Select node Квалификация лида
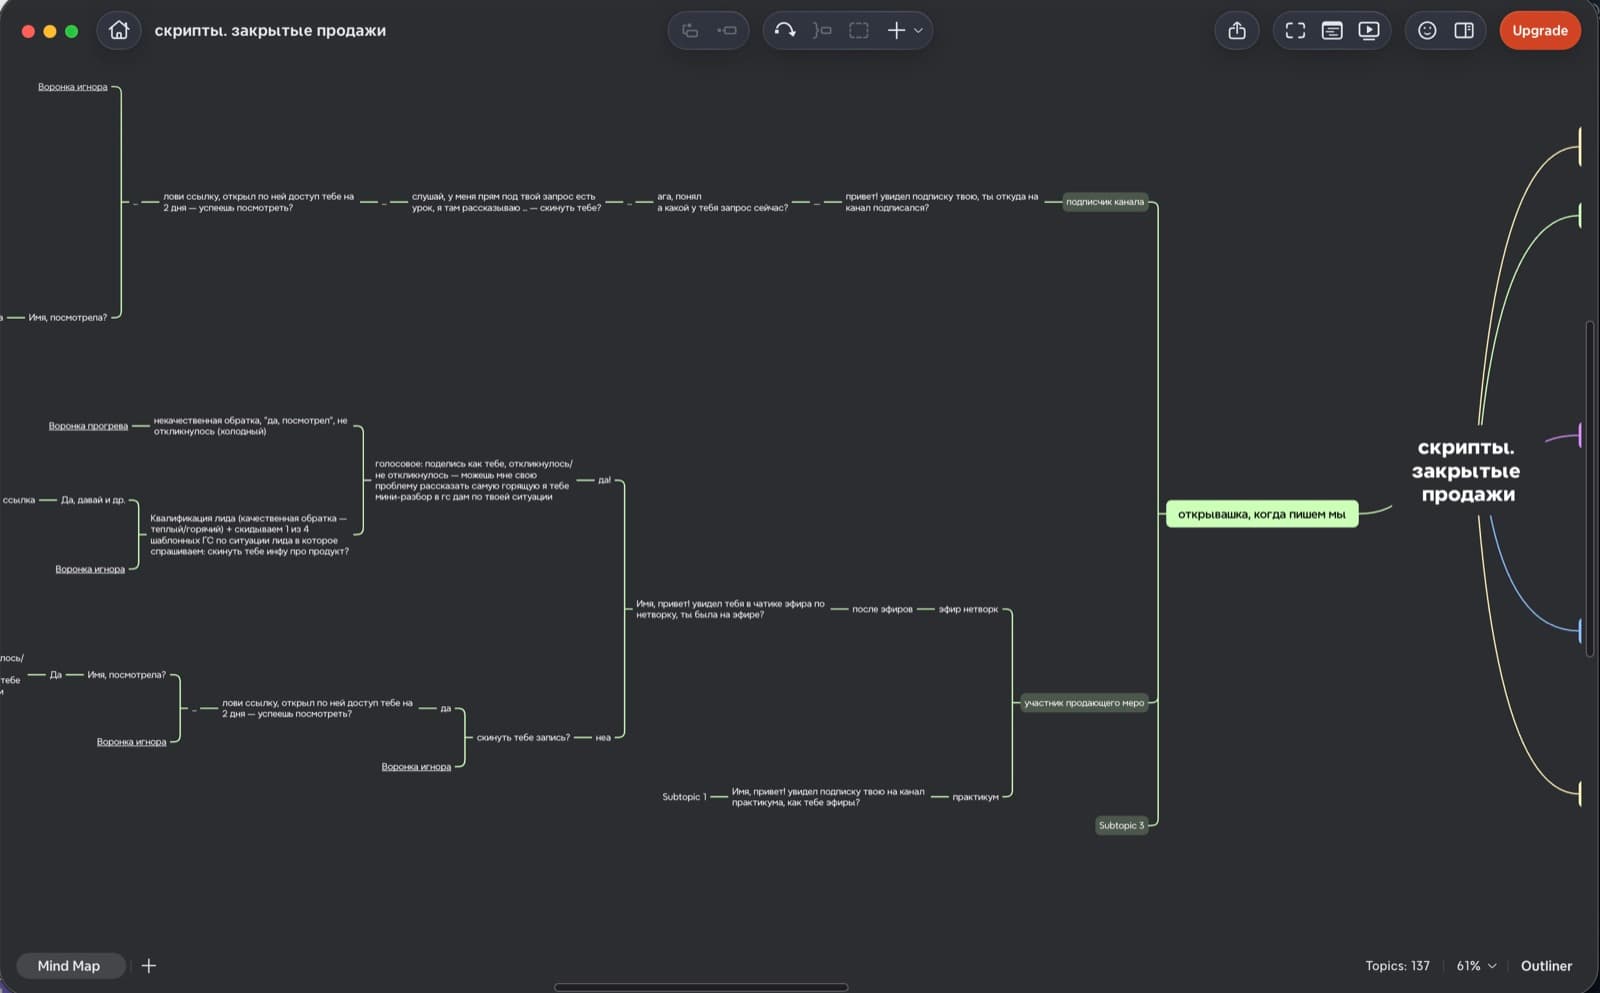 click(249, 535)
